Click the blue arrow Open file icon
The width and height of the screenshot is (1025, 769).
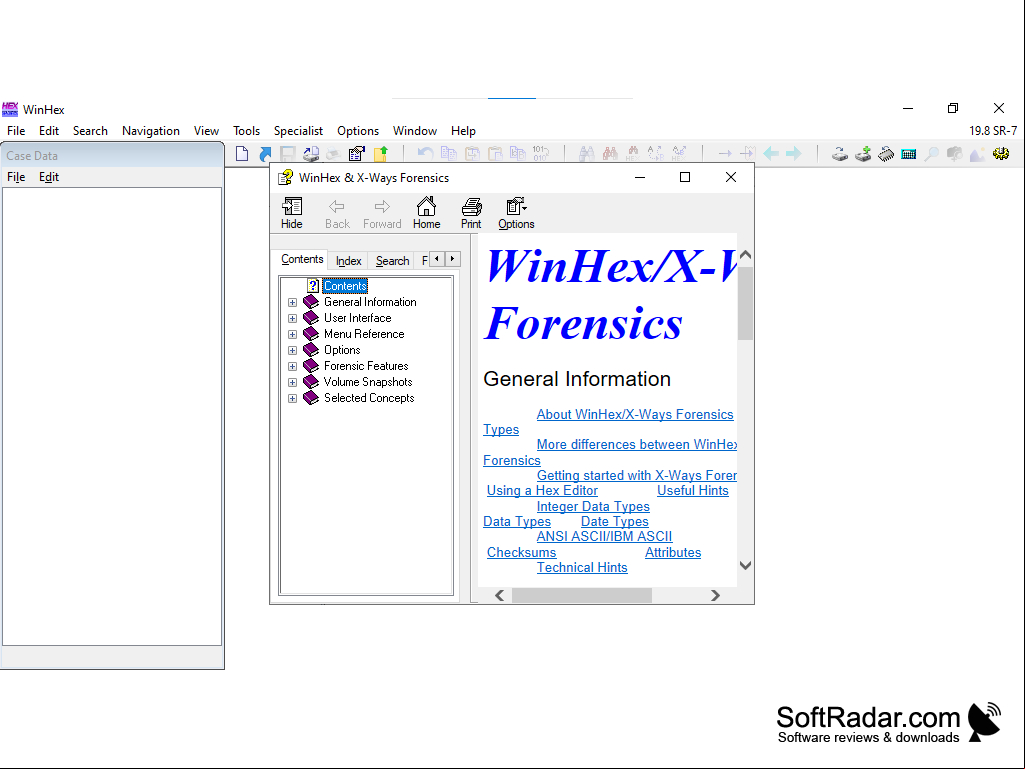pyautogui.click(x=265, y=154)
